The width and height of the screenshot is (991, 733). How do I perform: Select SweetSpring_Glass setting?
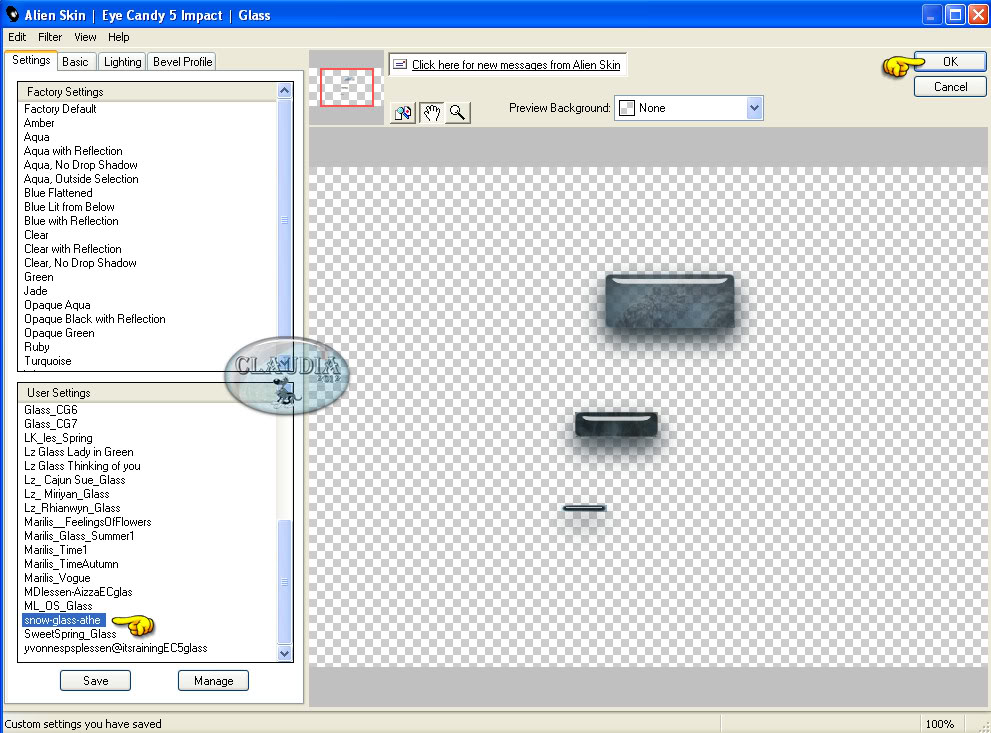tap(70, 634)
